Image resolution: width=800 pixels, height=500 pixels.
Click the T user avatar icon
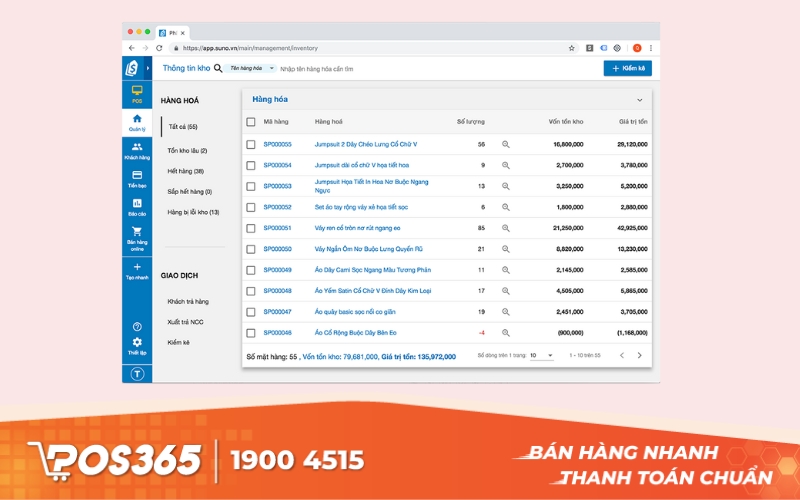click(137, 374)
